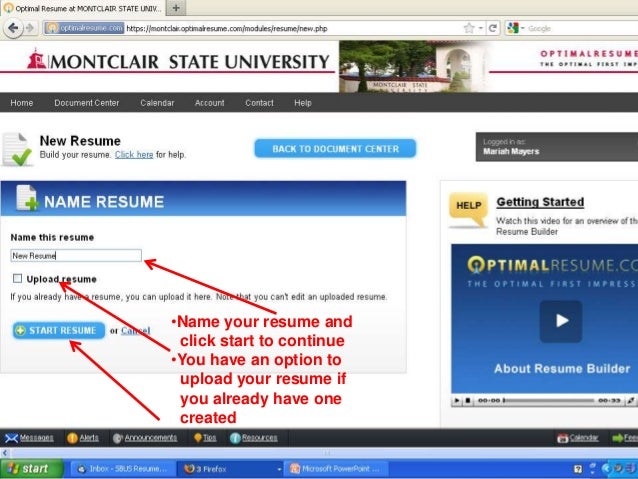Open Resources in the bottom bar
The image size is (638, 479).
click(x=260, y=437)
